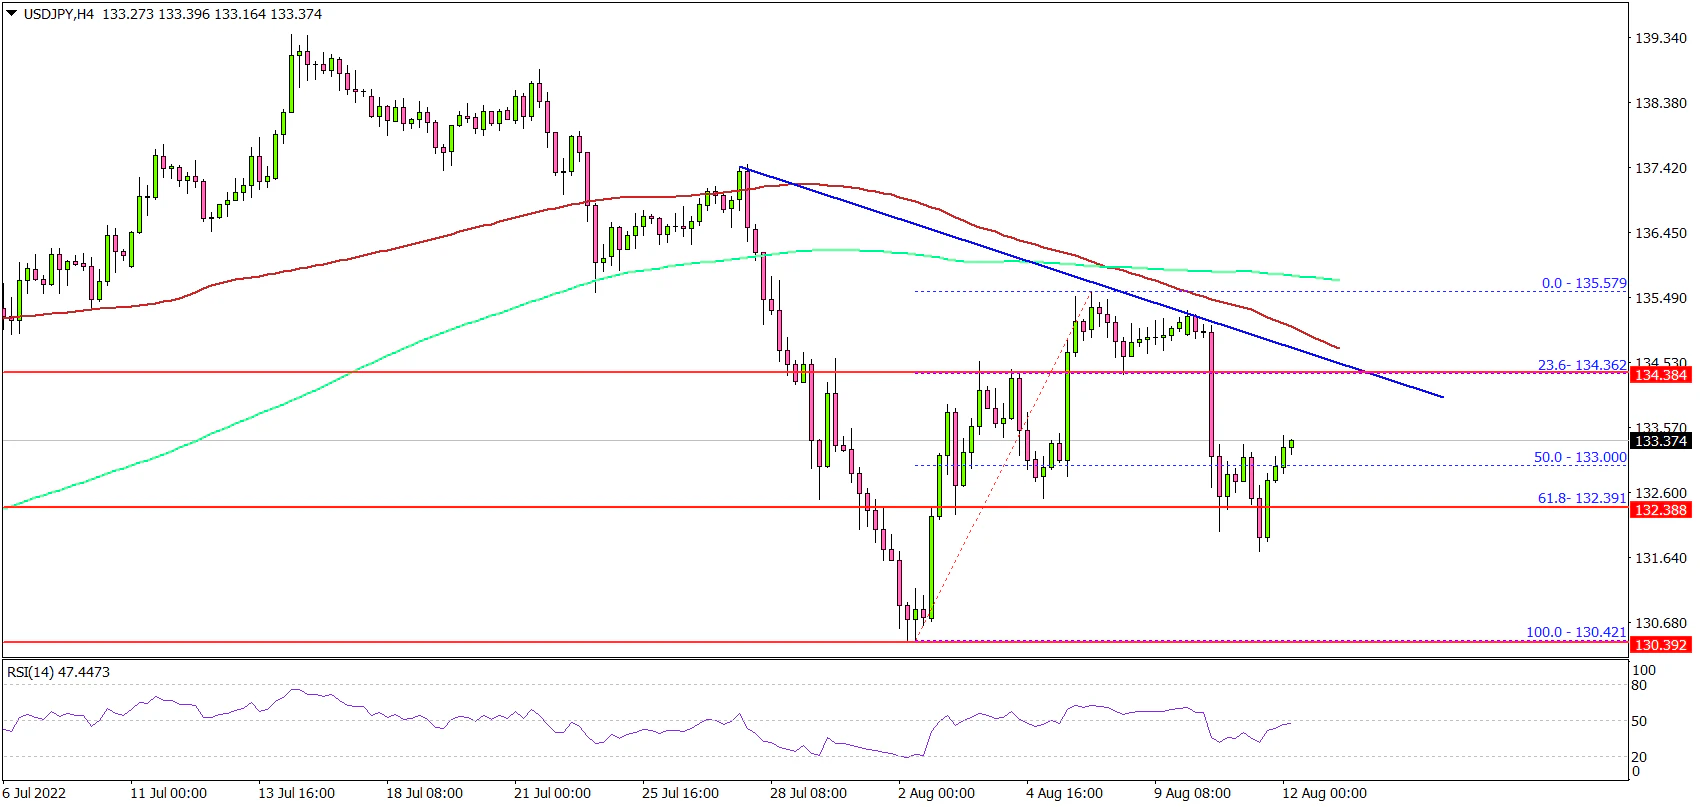1700x807 pixels.
Task: Select the 61.8 - 132.391 Fibonacci label
Action: click(x=1581, y=498)
